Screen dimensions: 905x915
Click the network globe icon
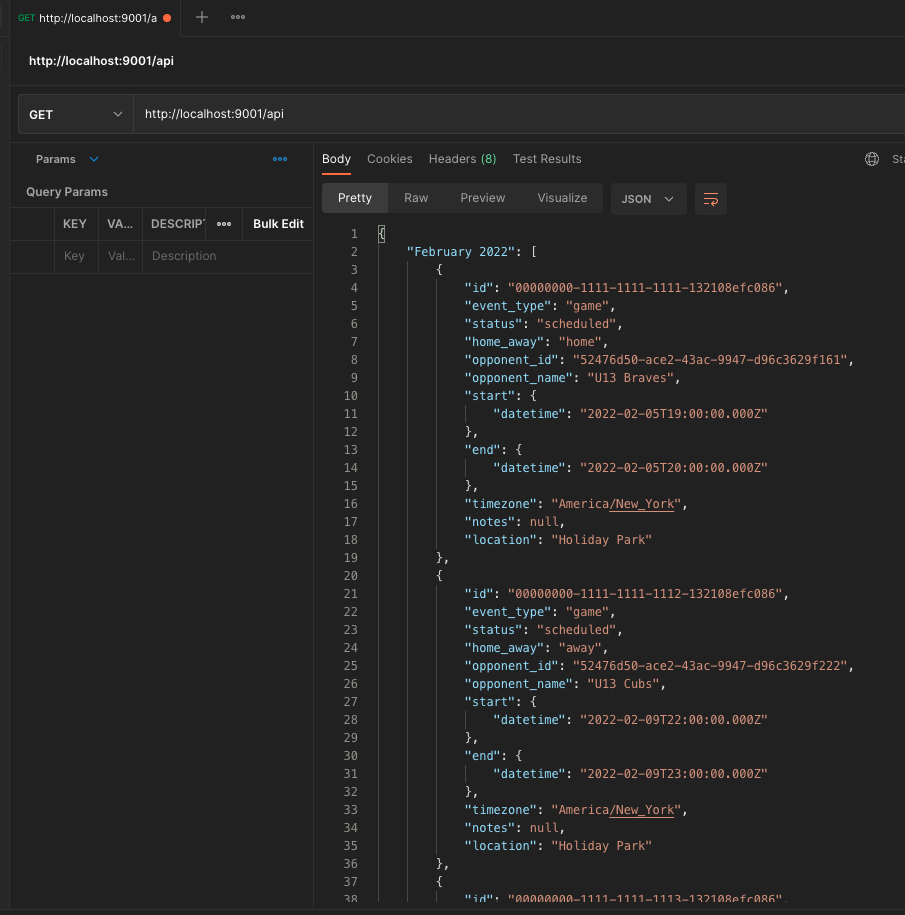pos(872,159)
